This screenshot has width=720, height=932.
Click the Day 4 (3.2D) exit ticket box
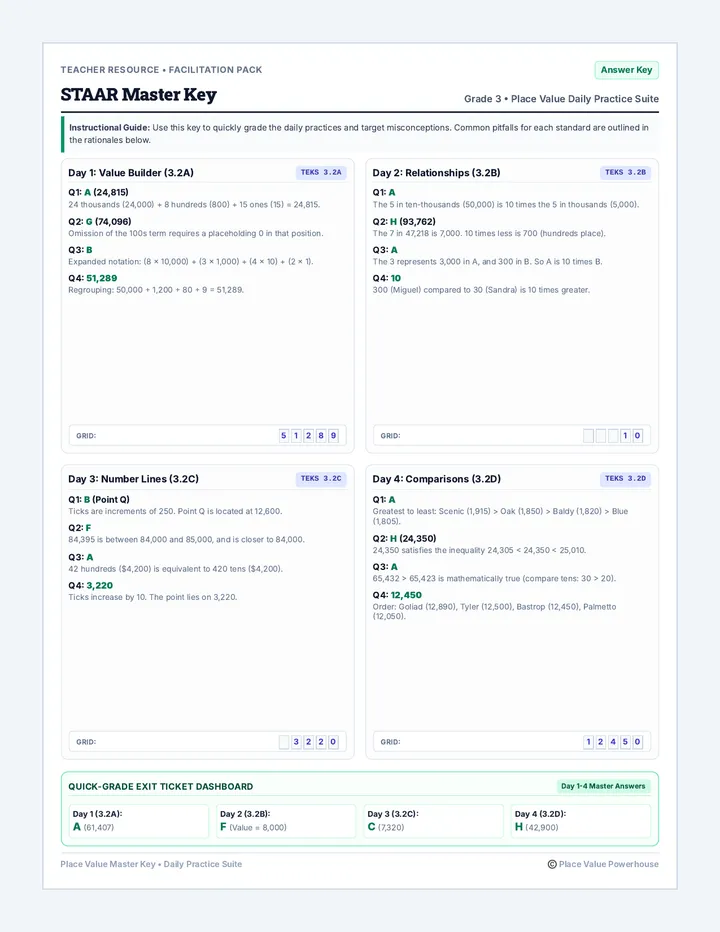[581, 821]
